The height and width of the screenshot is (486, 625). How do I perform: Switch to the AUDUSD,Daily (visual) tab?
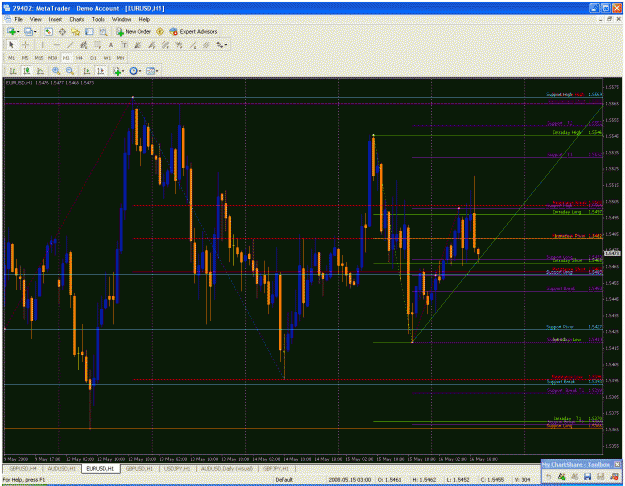[x=226, y=468]
